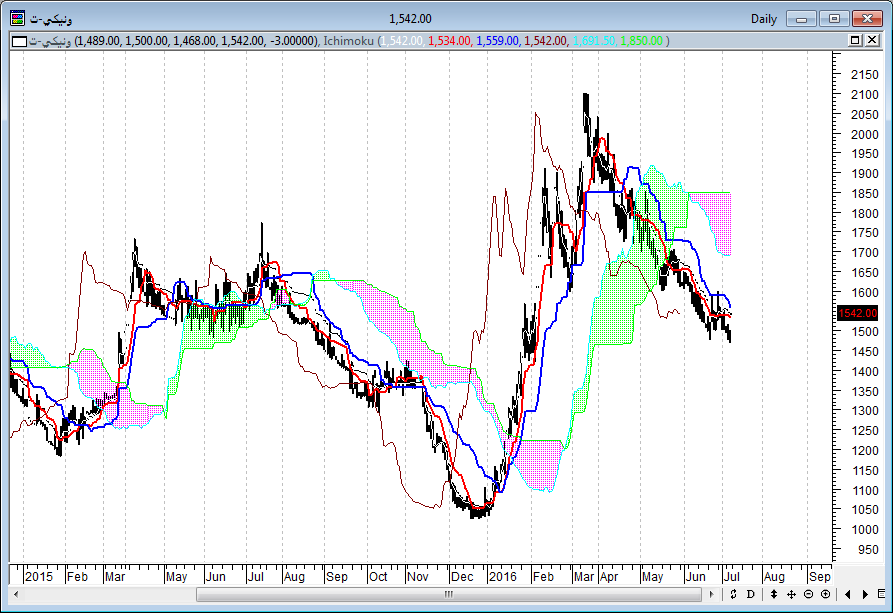Click the D daily periodicity icon
Screen dimensions: 893x613
[751, 594]
